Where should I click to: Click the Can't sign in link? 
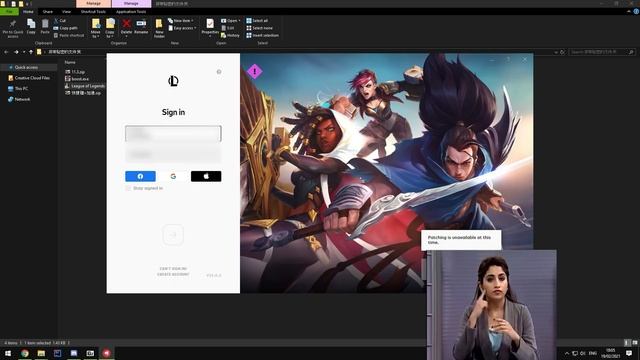[x=173, y=269]
